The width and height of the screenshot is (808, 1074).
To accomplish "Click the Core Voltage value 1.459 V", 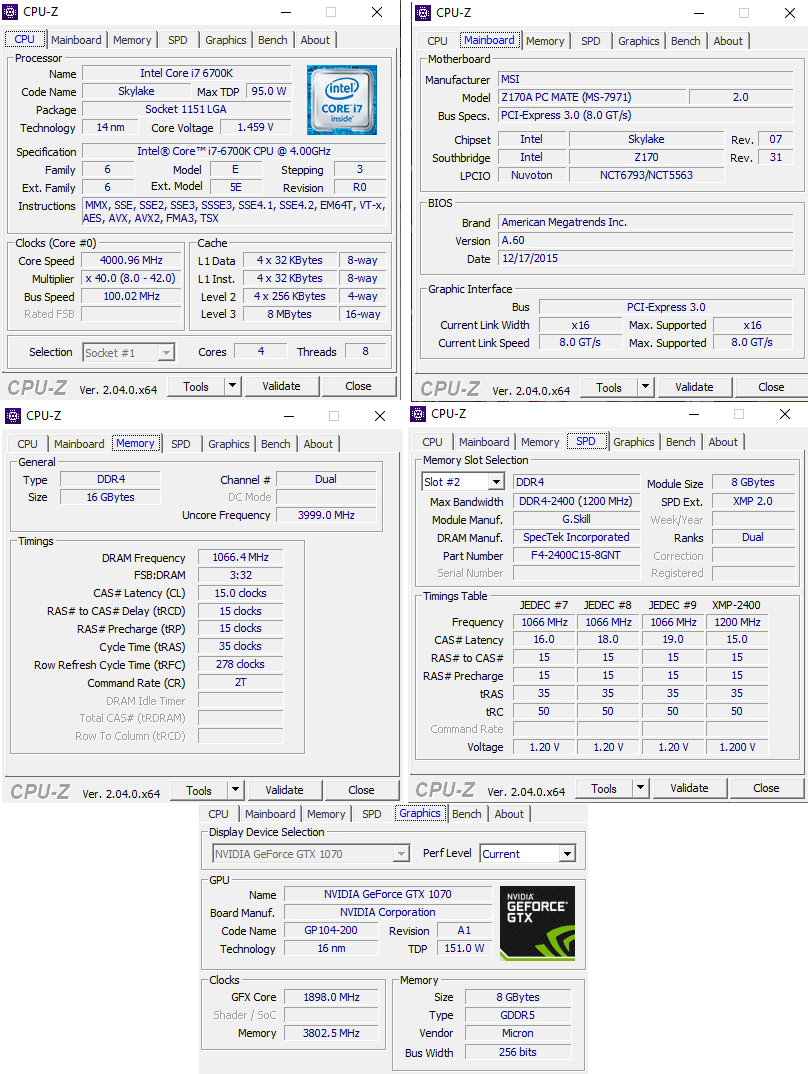I will pos(255,127).
